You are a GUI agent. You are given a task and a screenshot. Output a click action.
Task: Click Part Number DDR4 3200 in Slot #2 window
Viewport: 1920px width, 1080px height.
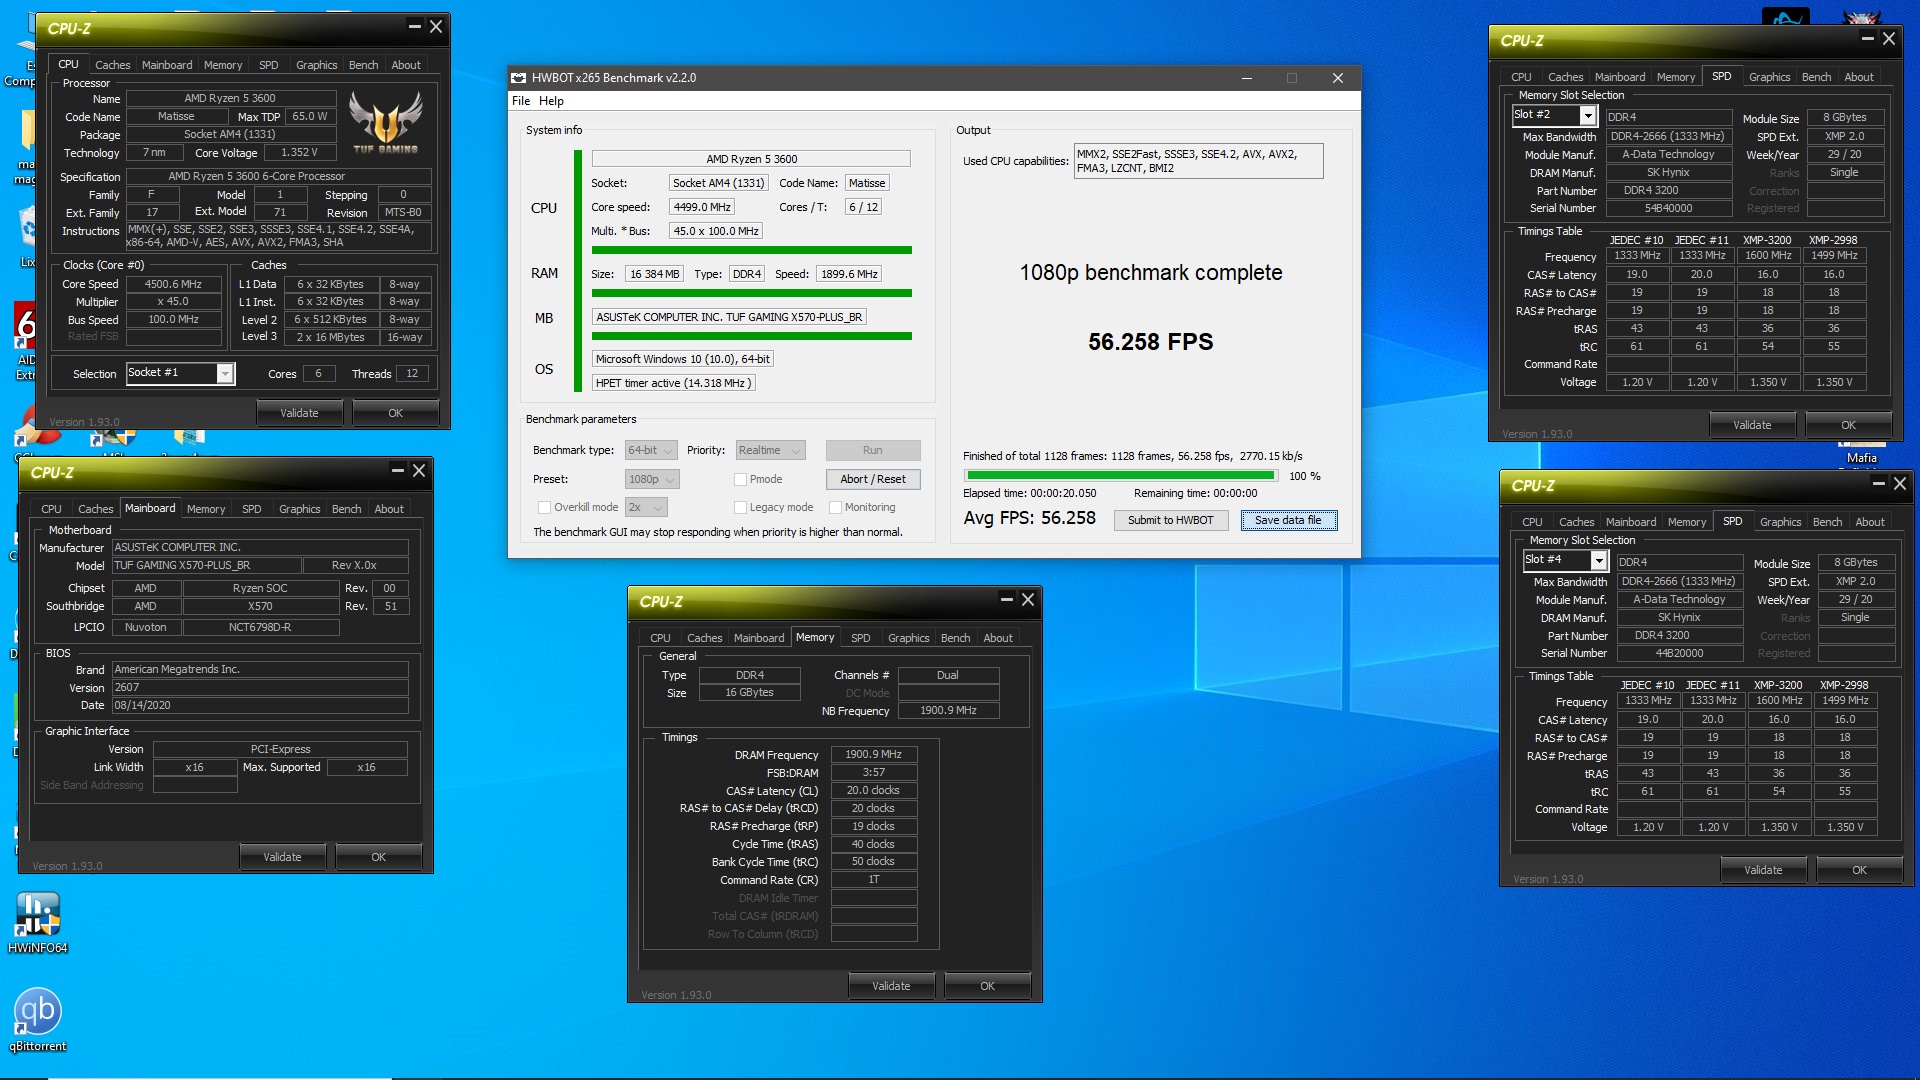pos(1668,191)
